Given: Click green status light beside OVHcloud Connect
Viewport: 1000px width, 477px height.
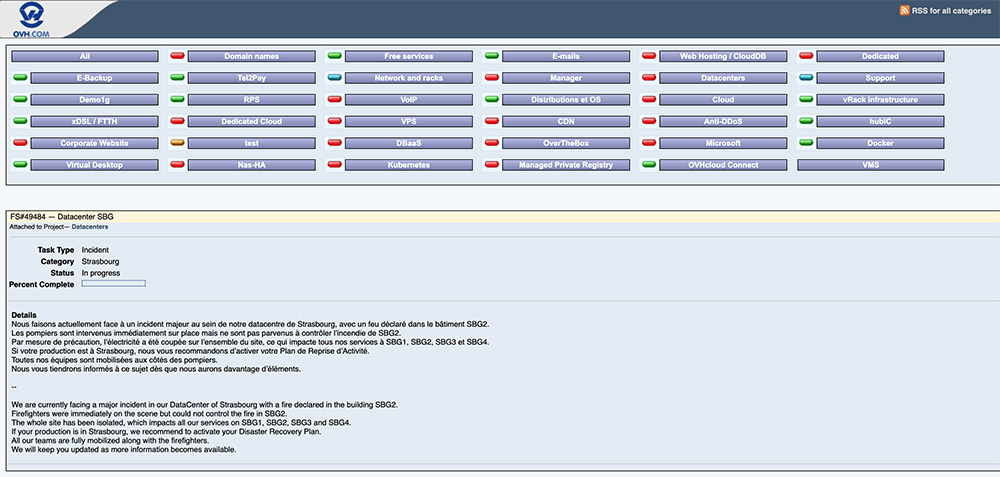Looking at the screenshot, I should coord(649,165).
